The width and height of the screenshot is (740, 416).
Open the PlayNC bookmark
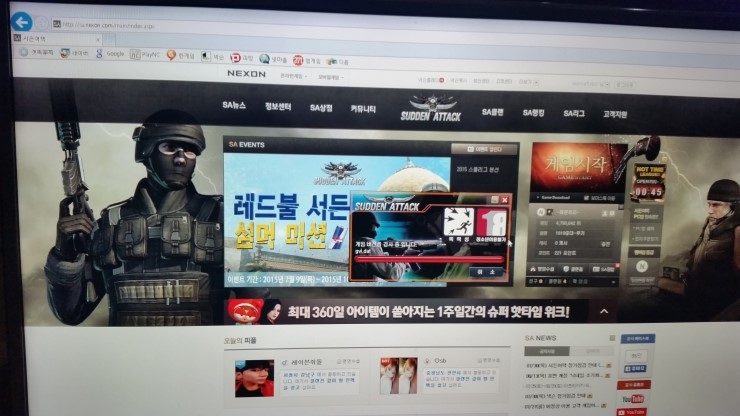145,55
